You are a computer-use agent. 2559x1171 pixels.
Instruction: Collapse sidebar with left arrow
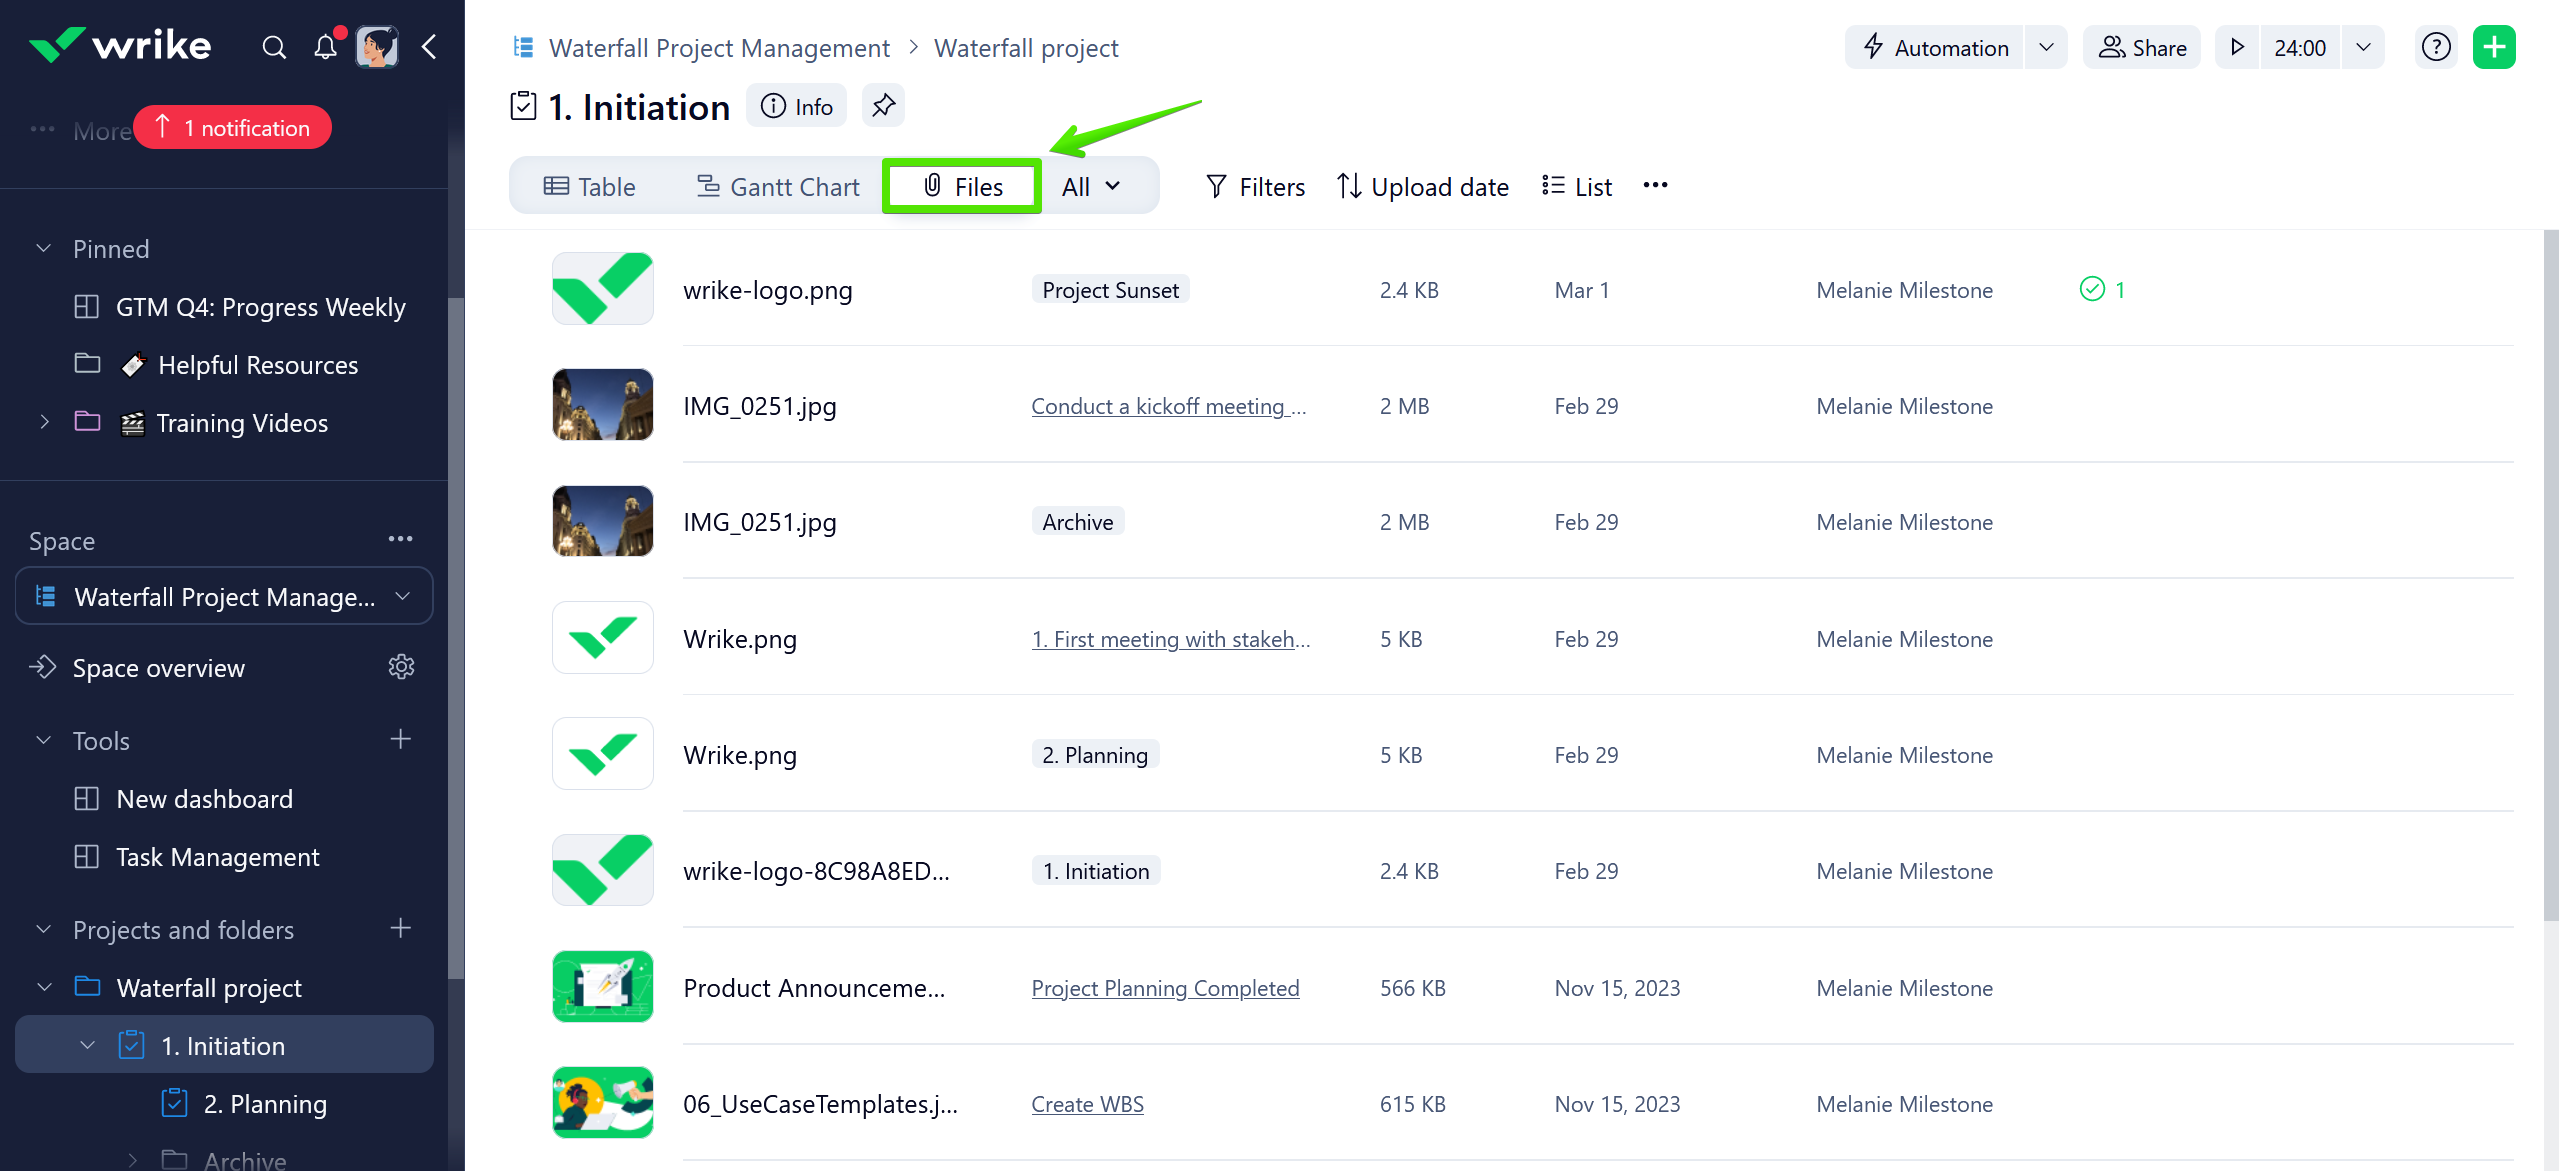[x=429, y=47]
